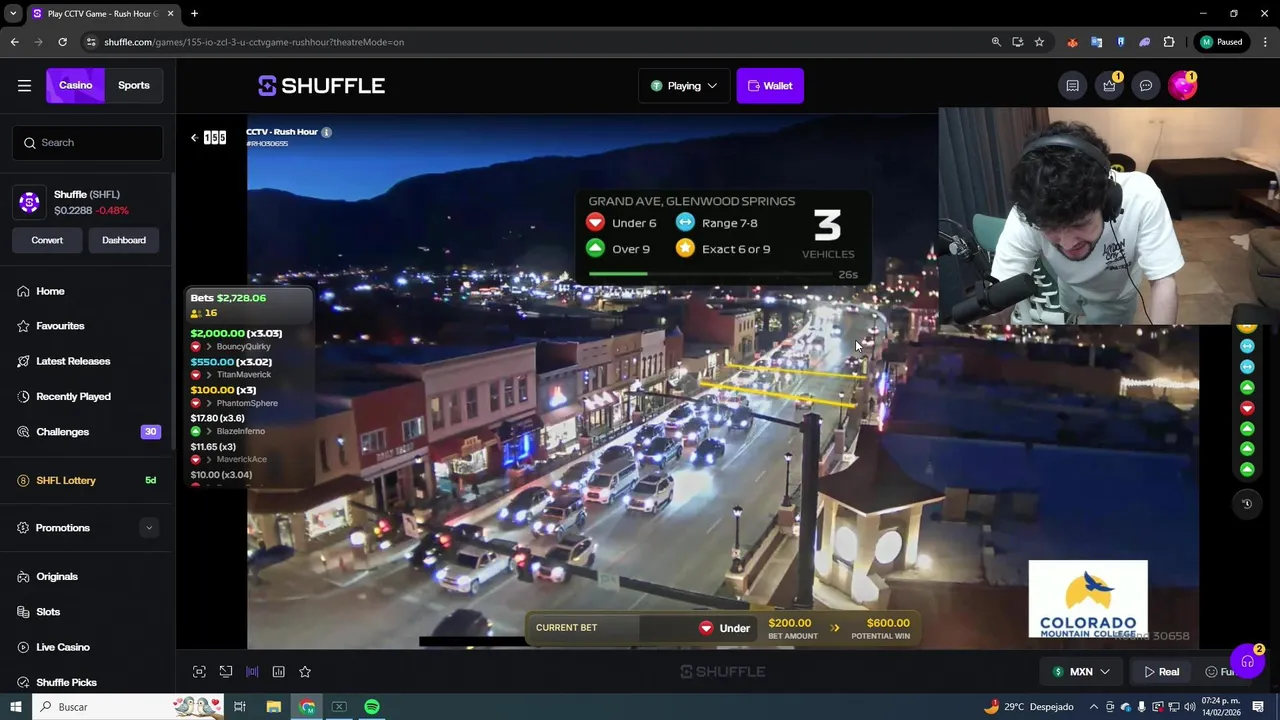Bookmark this page with the star
Viewport: 1280px width, 720px height.
coord(1039,42)
